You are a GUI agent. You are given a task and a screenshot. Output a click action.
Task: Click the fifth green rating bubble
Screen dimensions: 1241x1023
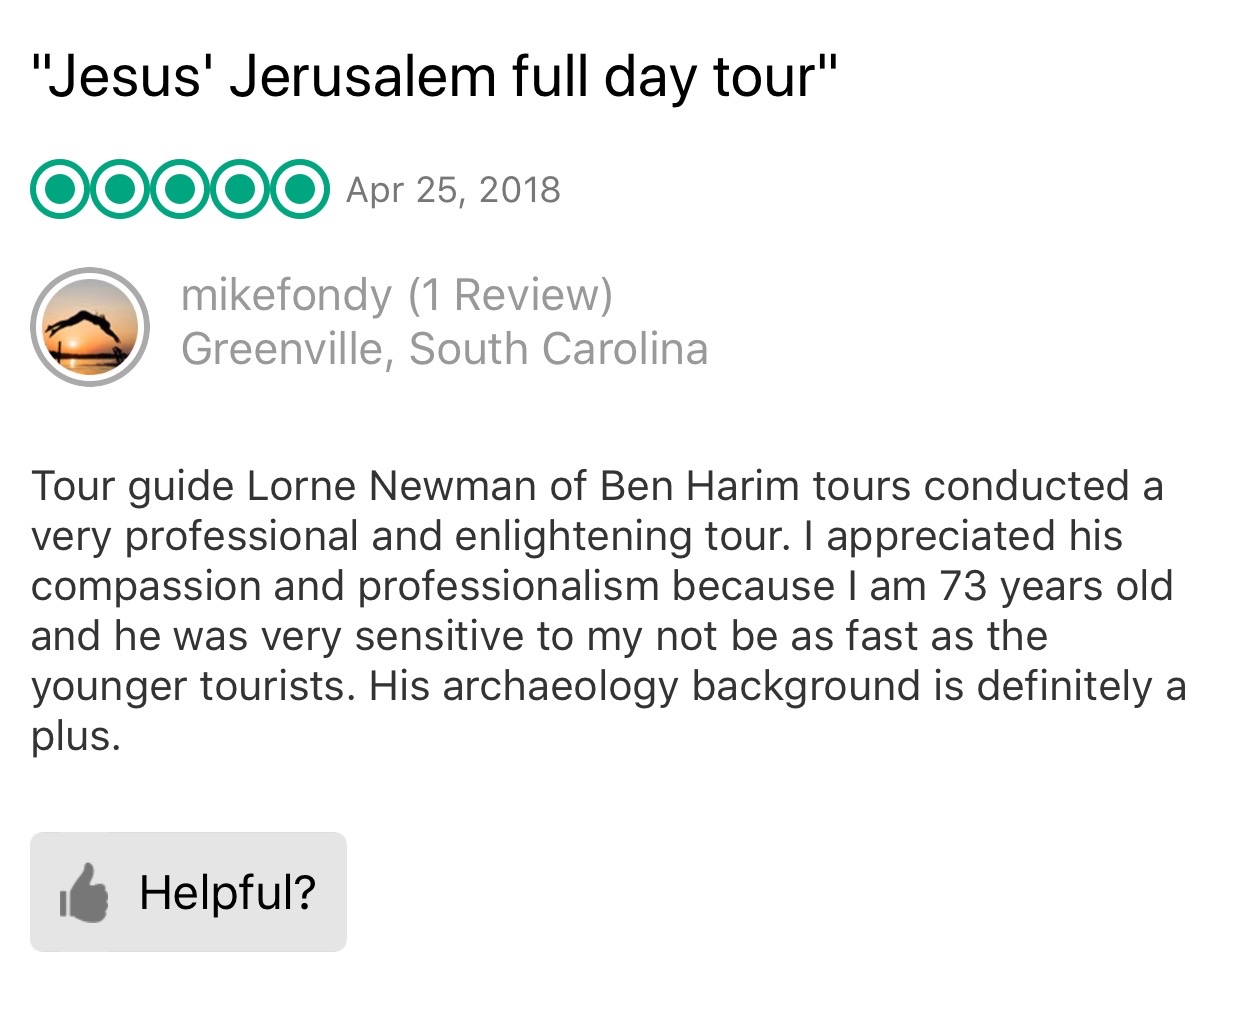click(x=299, y=189)
